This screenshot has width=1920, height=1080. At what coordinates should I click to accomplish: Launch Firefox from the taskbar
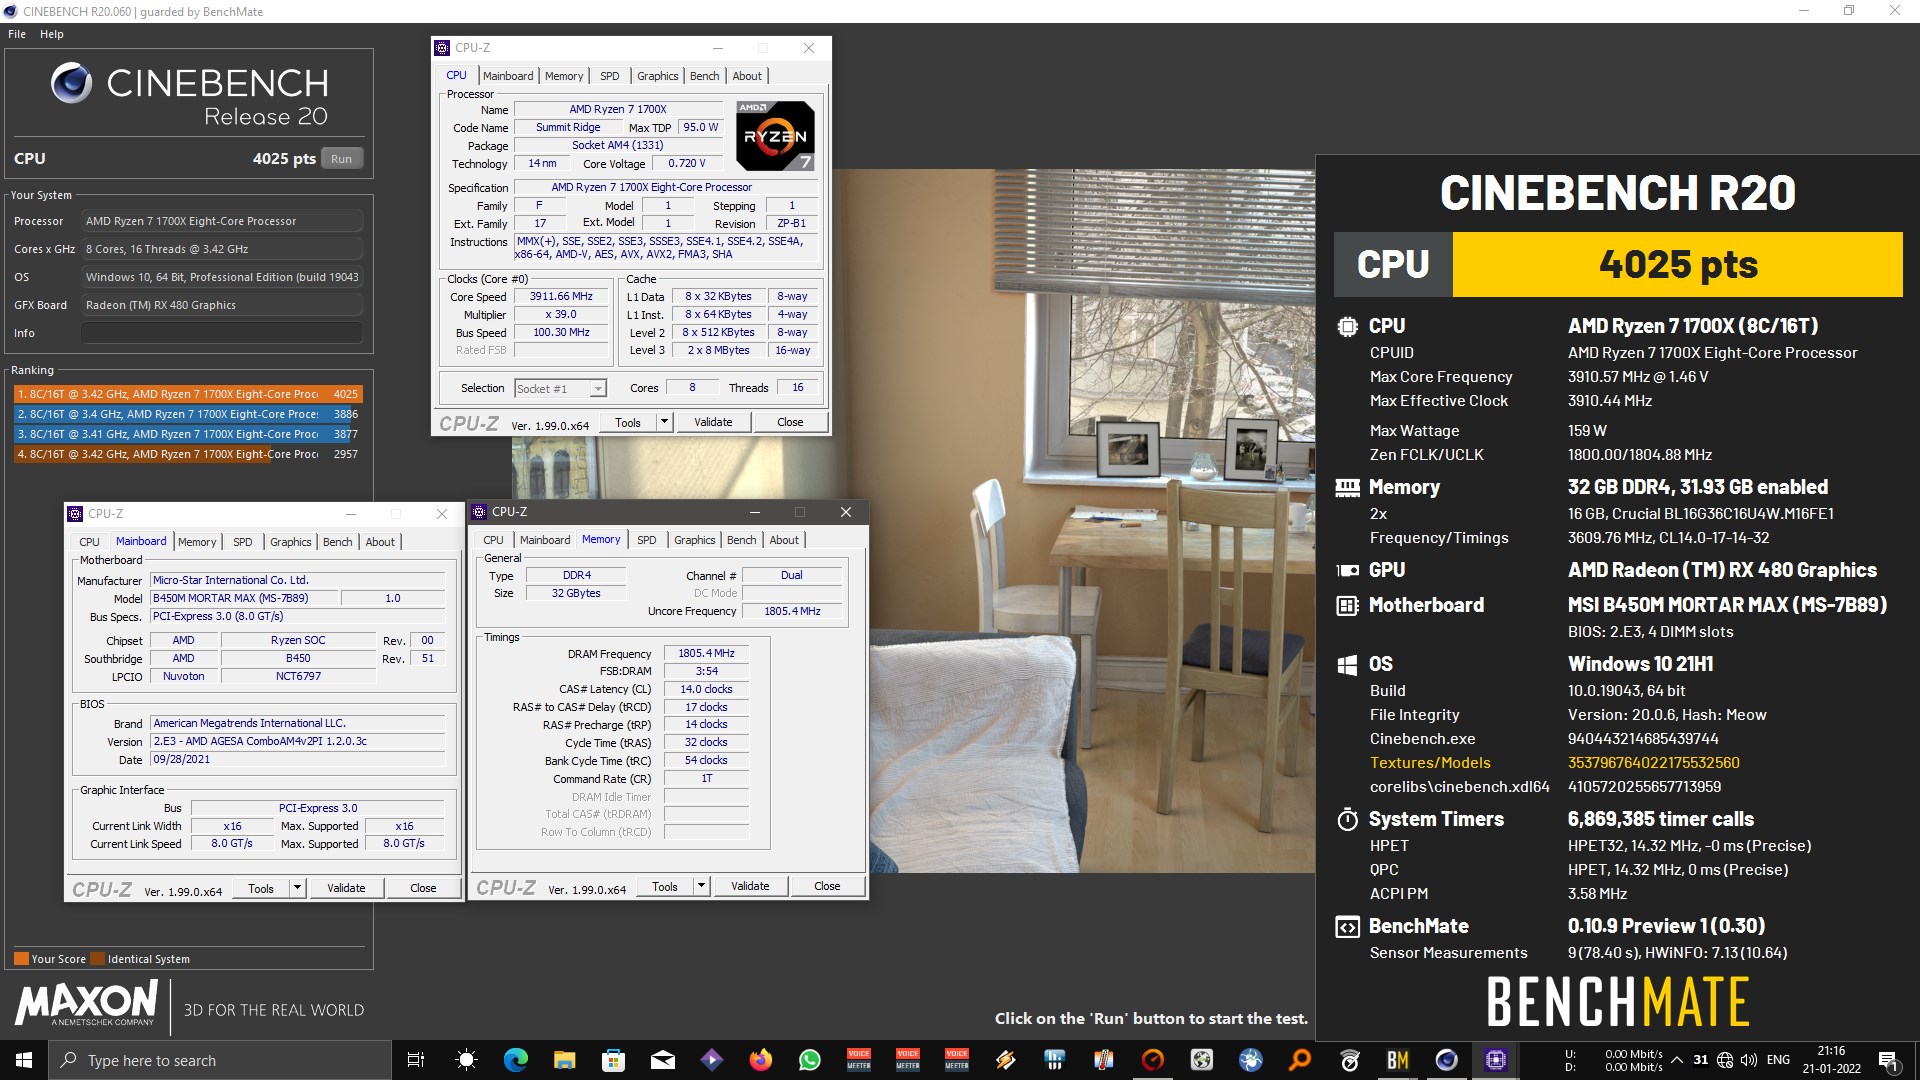pos(761,1060)
